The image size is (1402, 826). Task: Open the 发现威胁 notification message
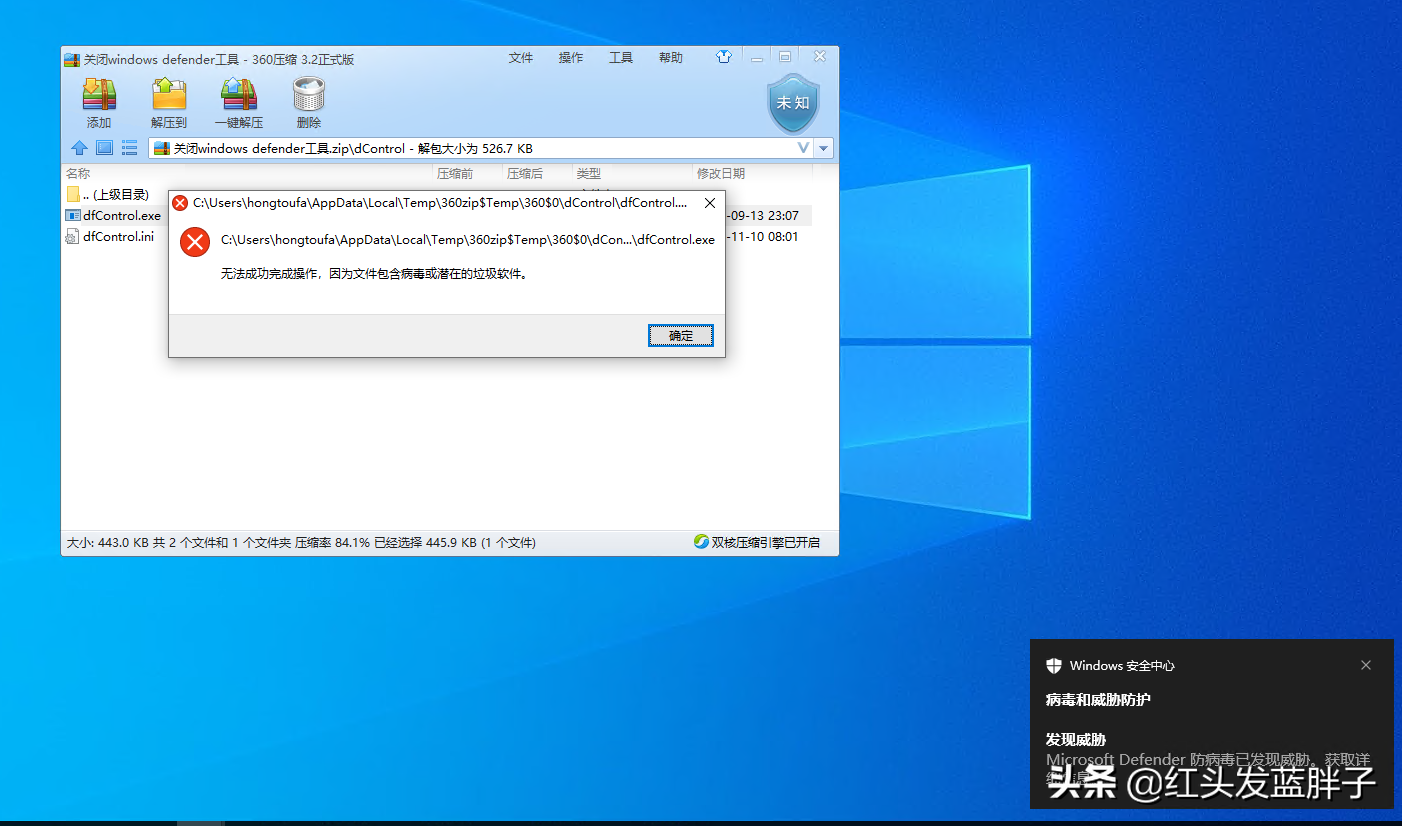click(1207, 760)
